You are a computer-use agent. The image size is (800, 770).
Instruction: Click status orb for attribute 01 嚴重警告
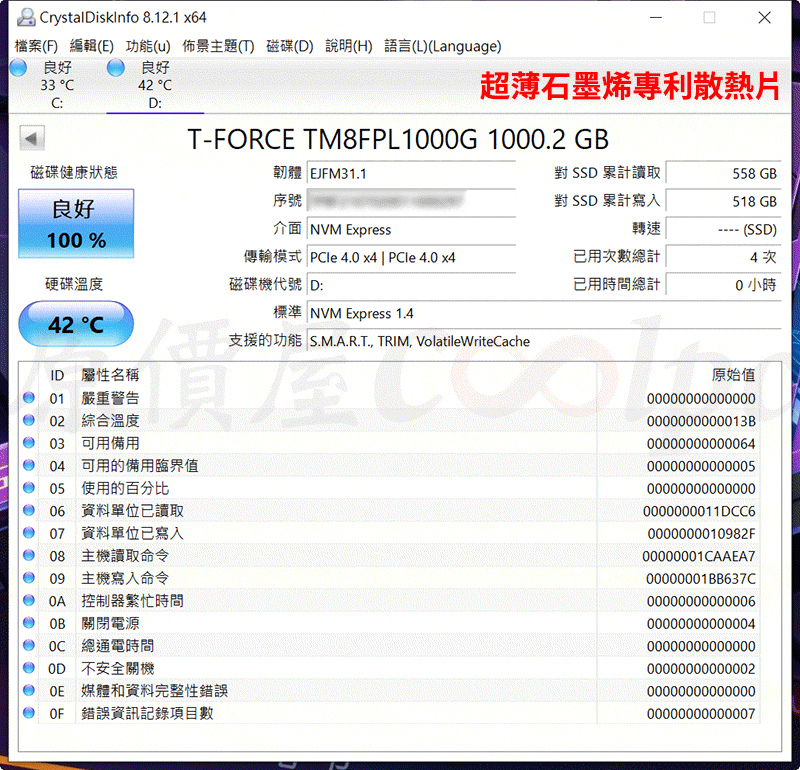29,398
